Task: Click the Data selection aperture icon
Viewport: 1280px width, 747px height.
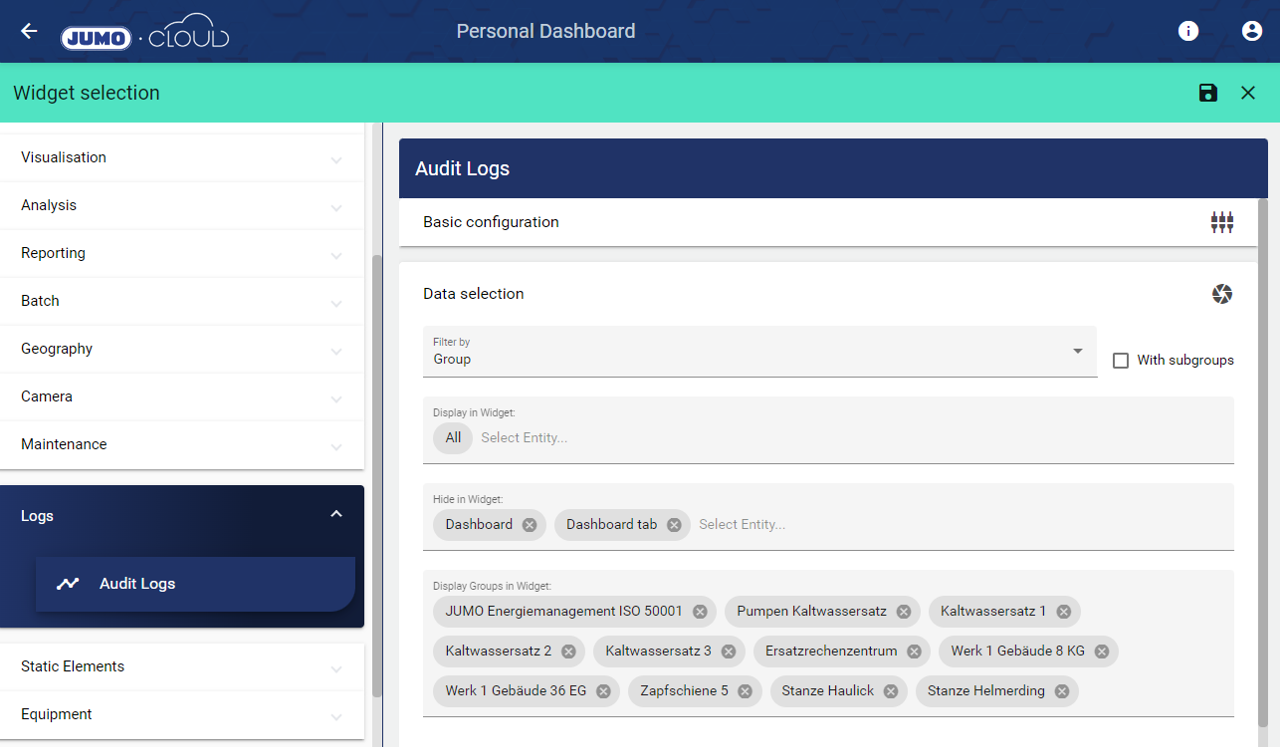Action: [x=1221, y=294]
